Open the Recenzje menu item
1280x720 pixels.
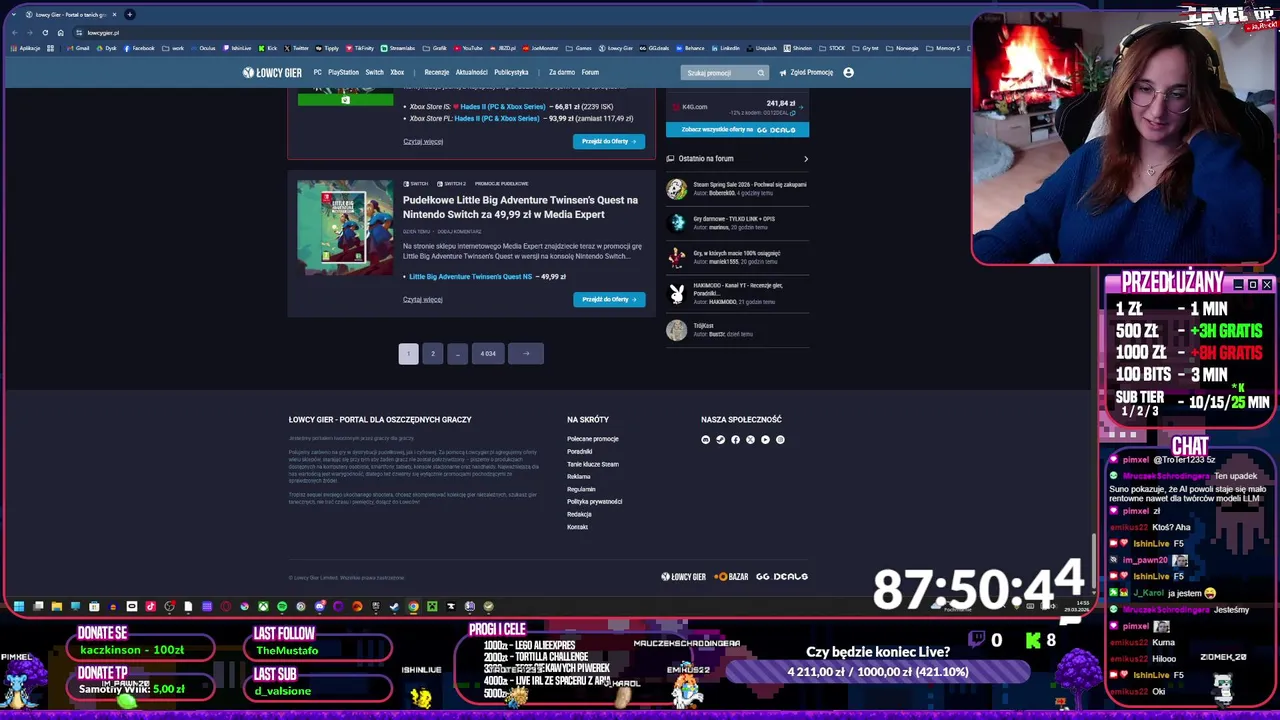click(x=437, y=72)
